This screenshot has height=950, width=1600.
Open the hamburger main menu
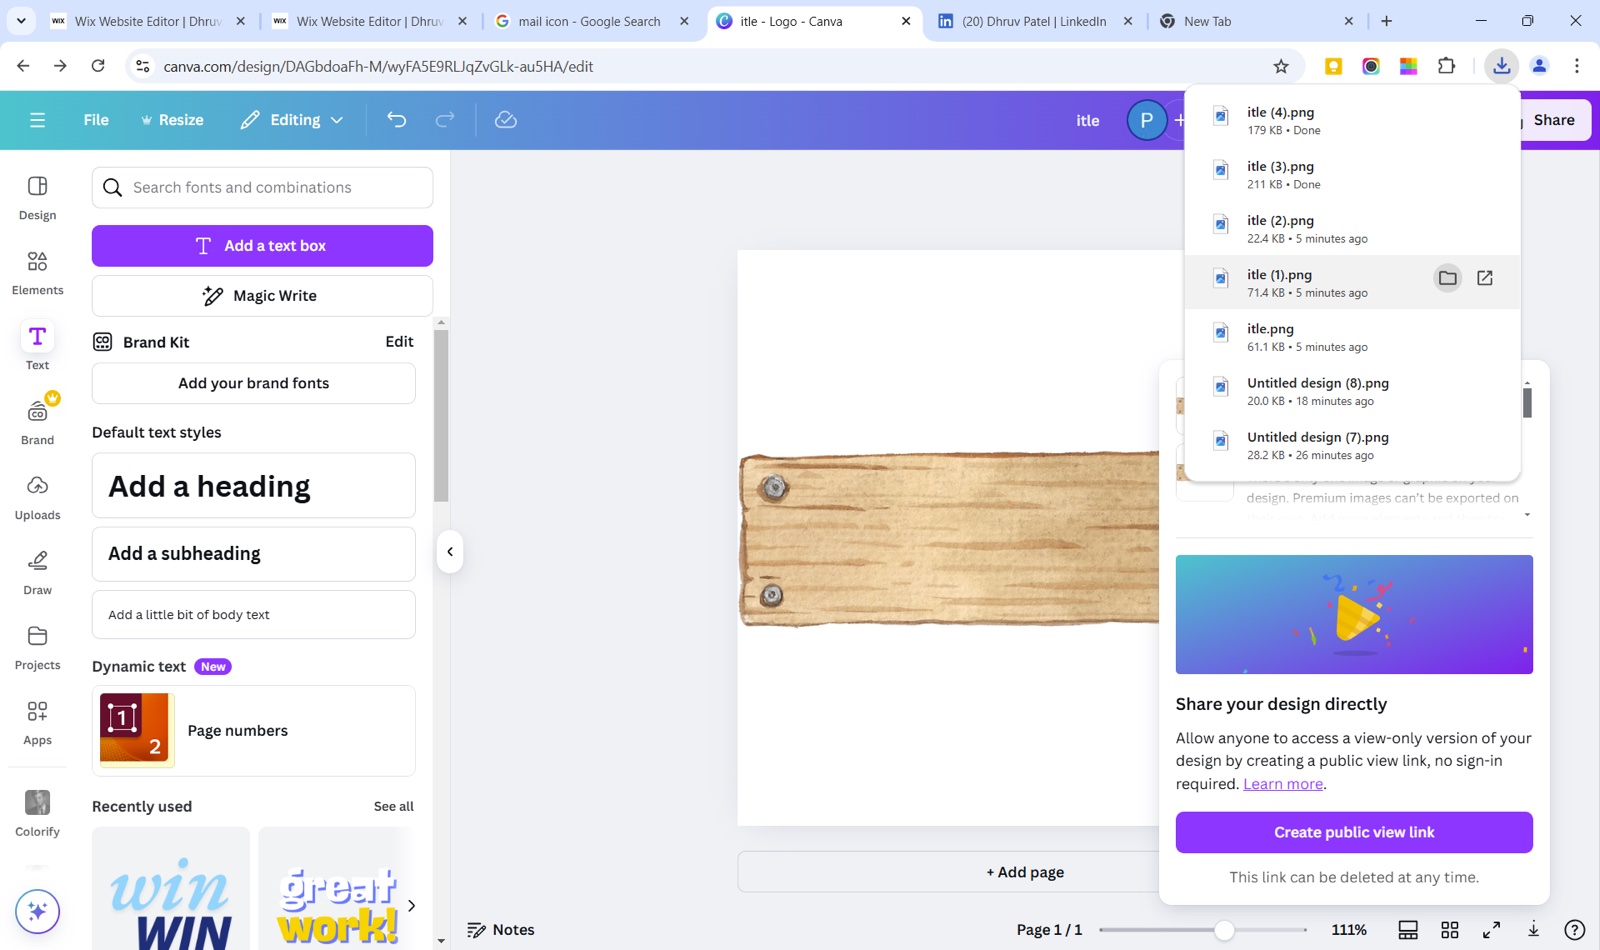pyautogui.click(x=38, y=120)
